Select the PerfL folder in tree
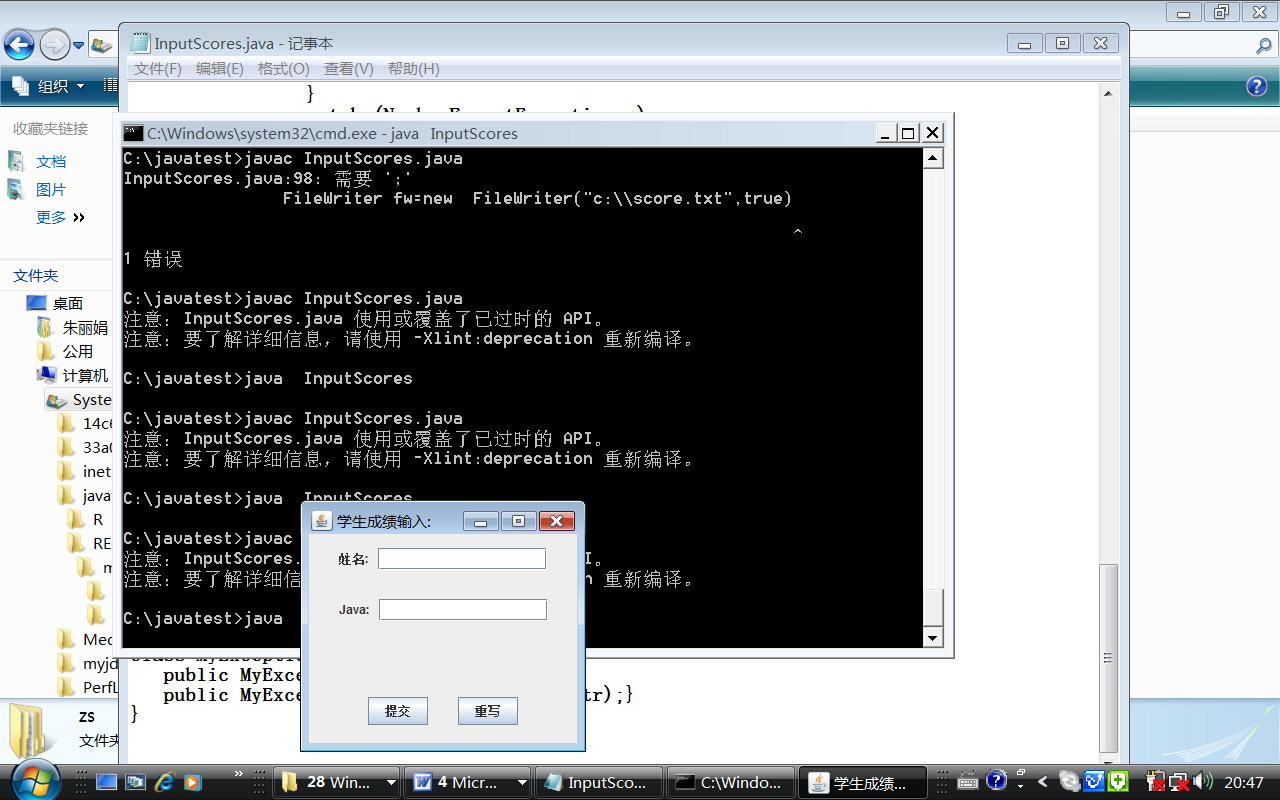This screenshot has width=1280, height=800. [x=100, y=687]
